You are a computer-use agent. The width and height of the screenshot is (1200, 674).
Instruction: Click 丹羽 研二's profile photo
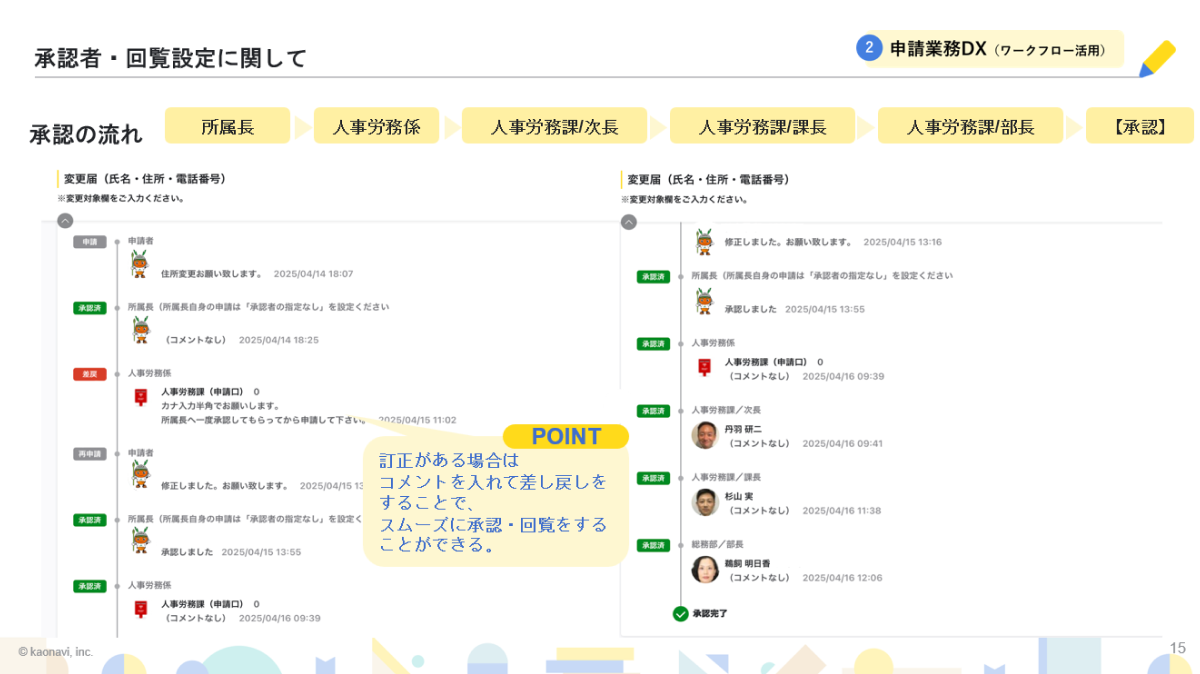coord(705,436)
